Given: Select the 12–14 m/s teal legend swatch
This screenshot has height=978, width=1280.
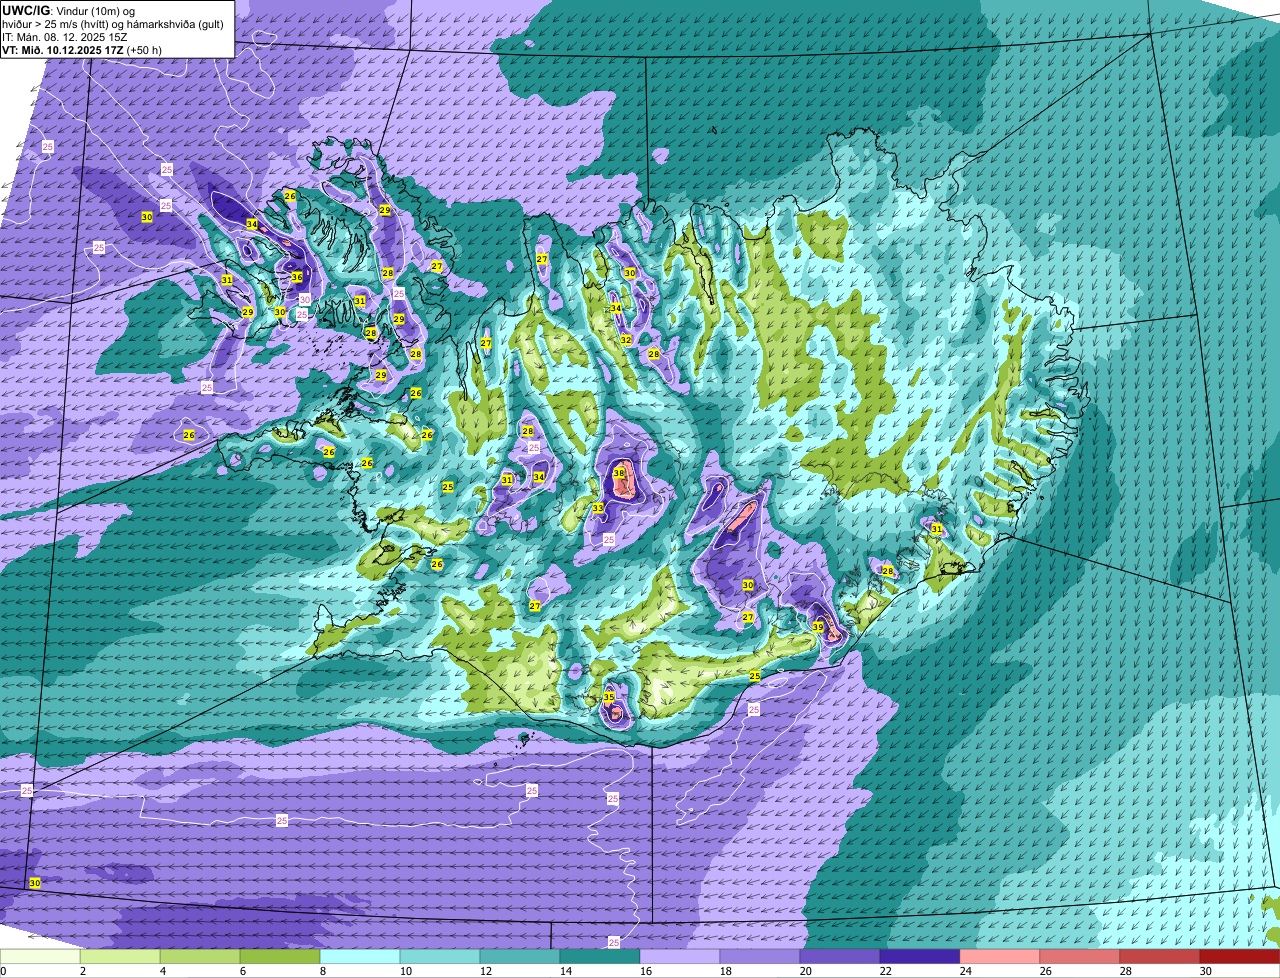Looking at the screenshot, I should [x=520, y=957].
